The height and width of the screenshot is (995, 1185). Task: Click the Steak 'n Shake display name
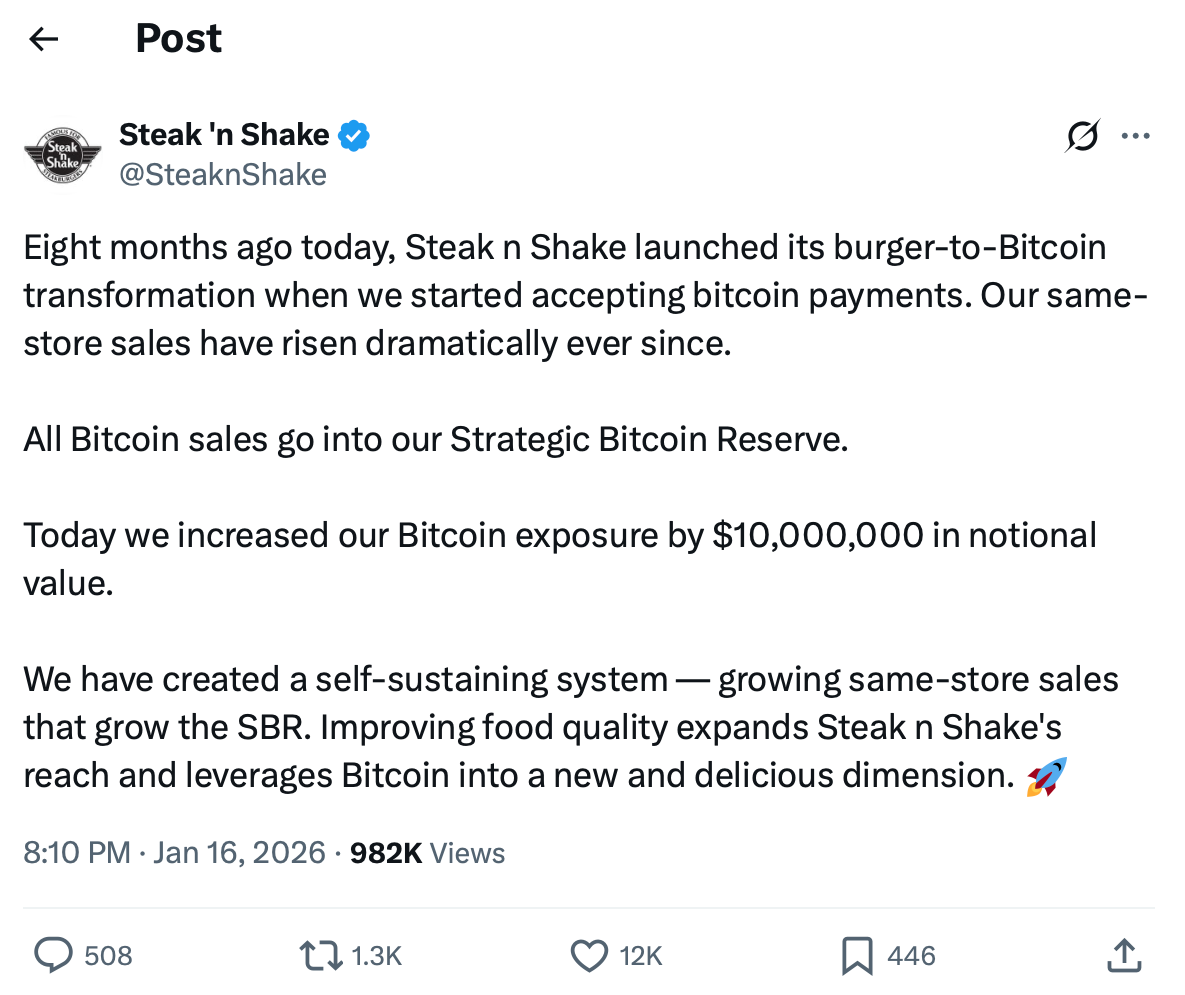pos(224,134)
